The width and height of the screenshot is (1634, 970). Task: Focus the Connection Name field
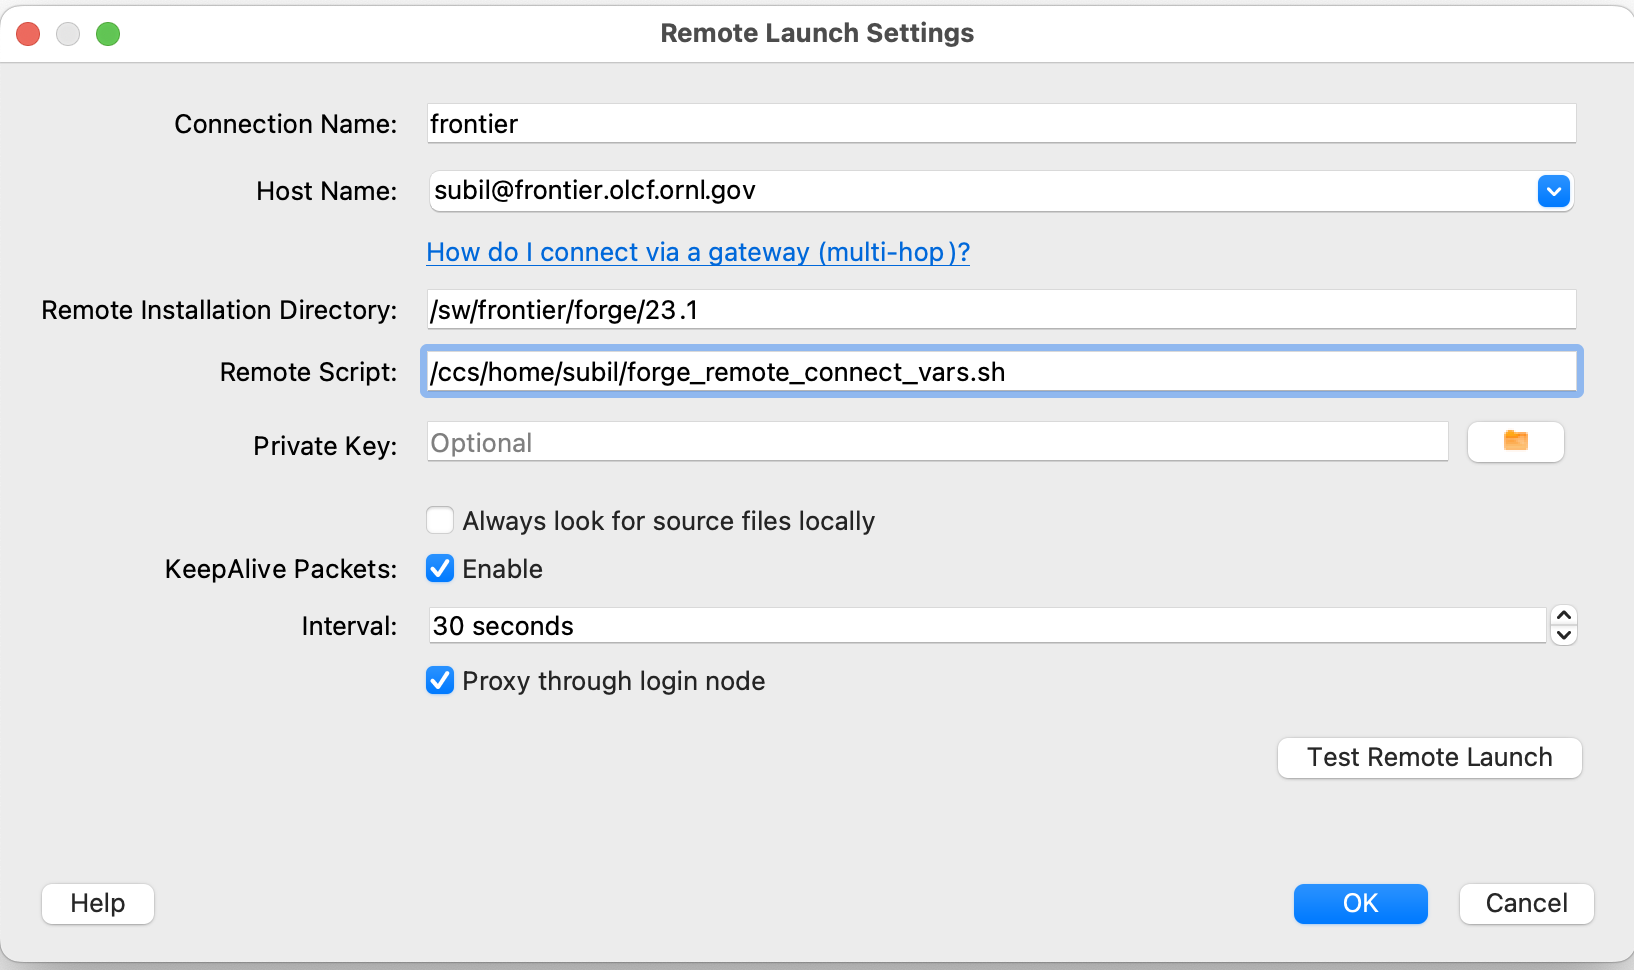[x=1000, y=124]
